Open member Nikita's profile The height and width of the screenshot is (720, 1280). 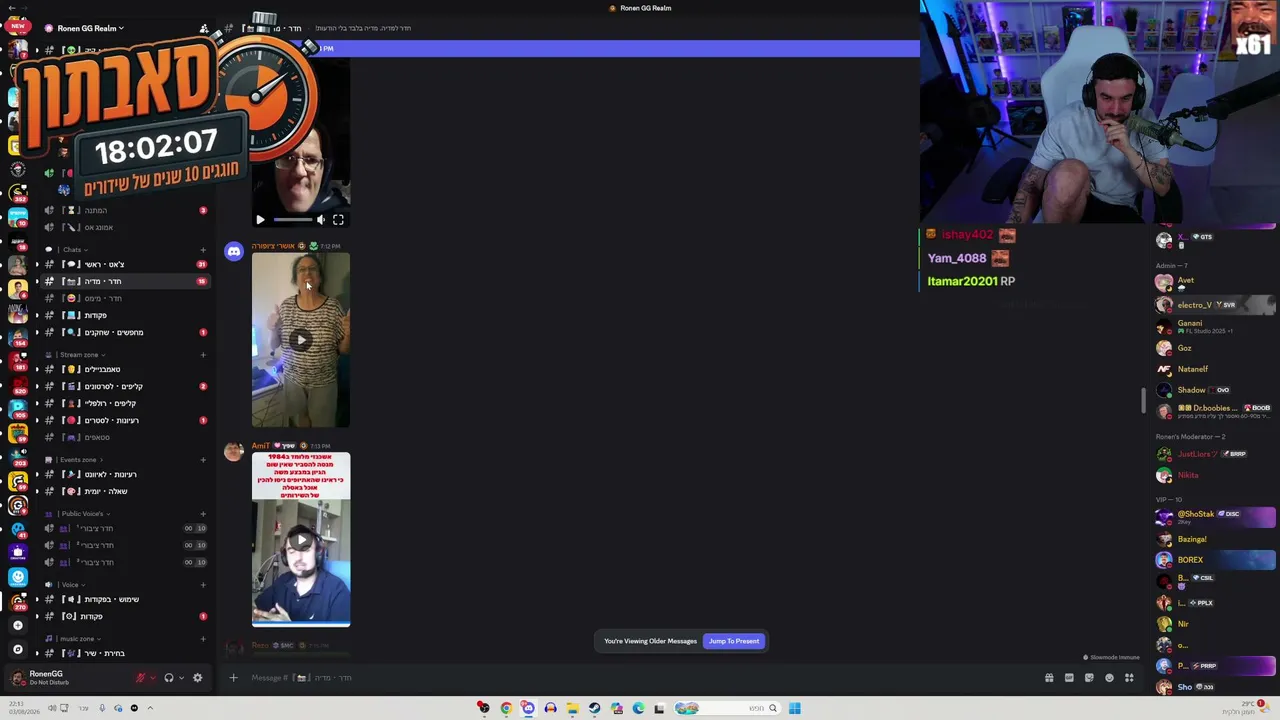pyautogui.click(x=1215, y=475)
